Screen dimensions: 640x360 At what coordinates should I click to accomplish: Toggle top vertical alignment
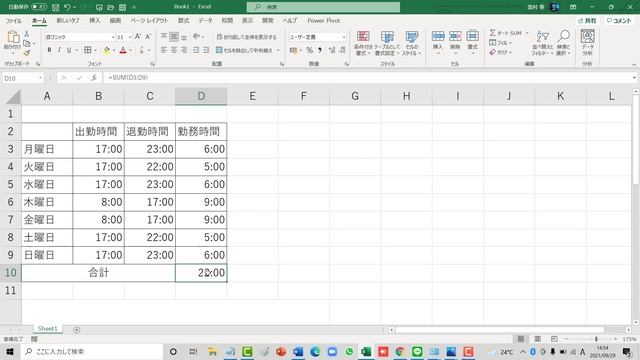pos(164,37)
